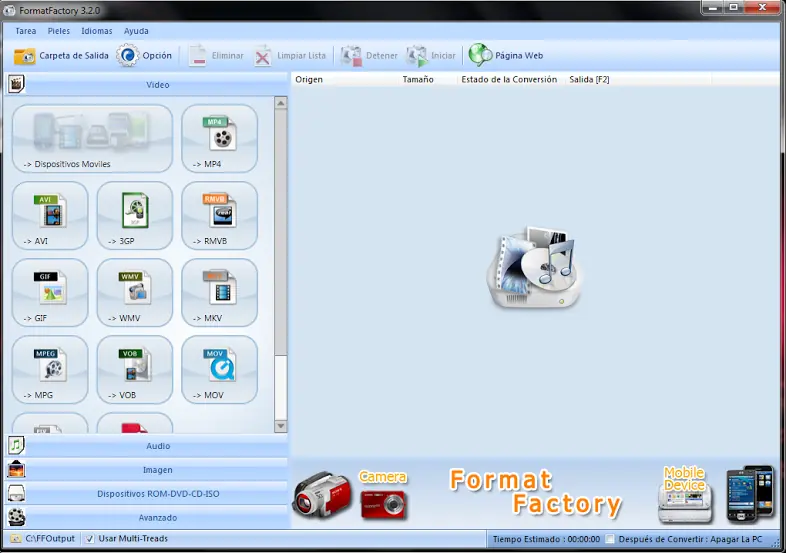The height and width of the screenshot is (553, 786).
Task: Click the C:\FFOutput path text
Action: click(50, 539)
